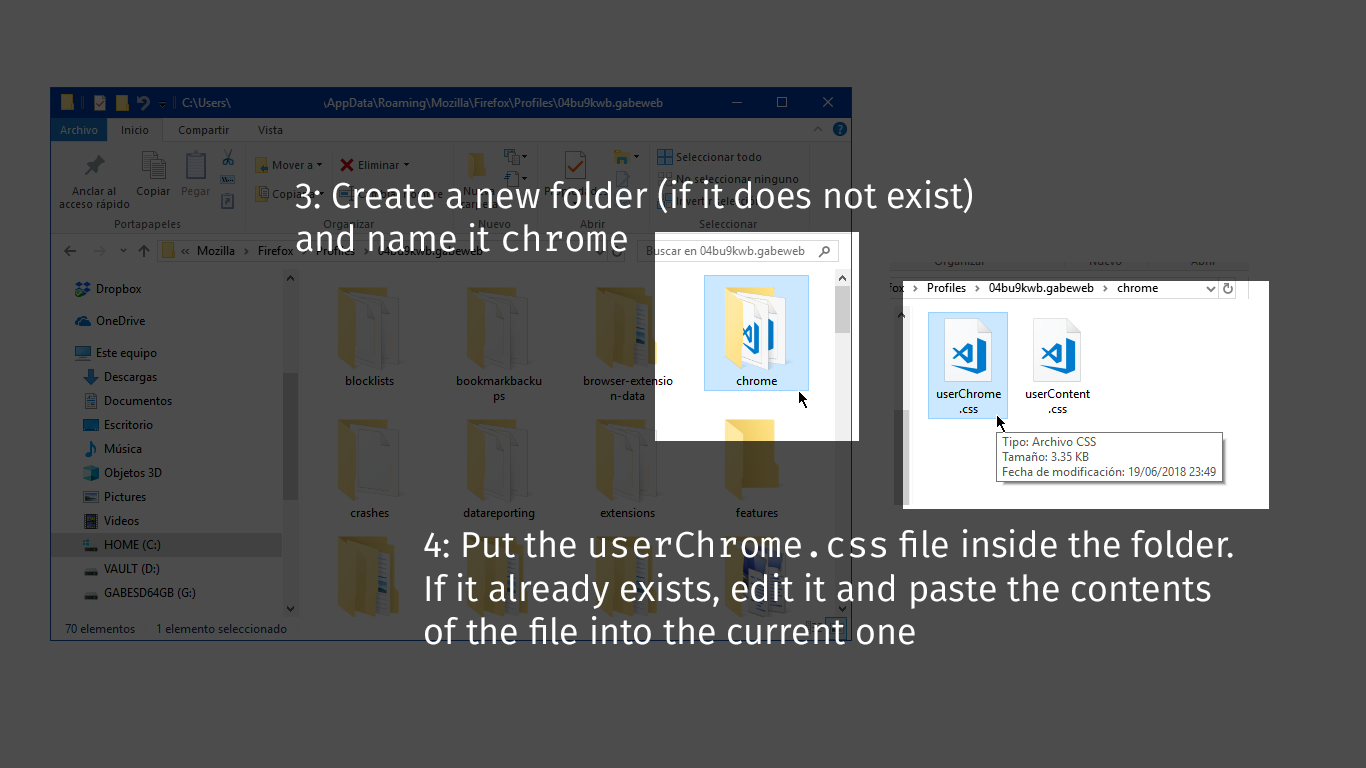Click chrome segment in the path bar
Viewport: 1366px width, 768px height.
(1137, 288)
